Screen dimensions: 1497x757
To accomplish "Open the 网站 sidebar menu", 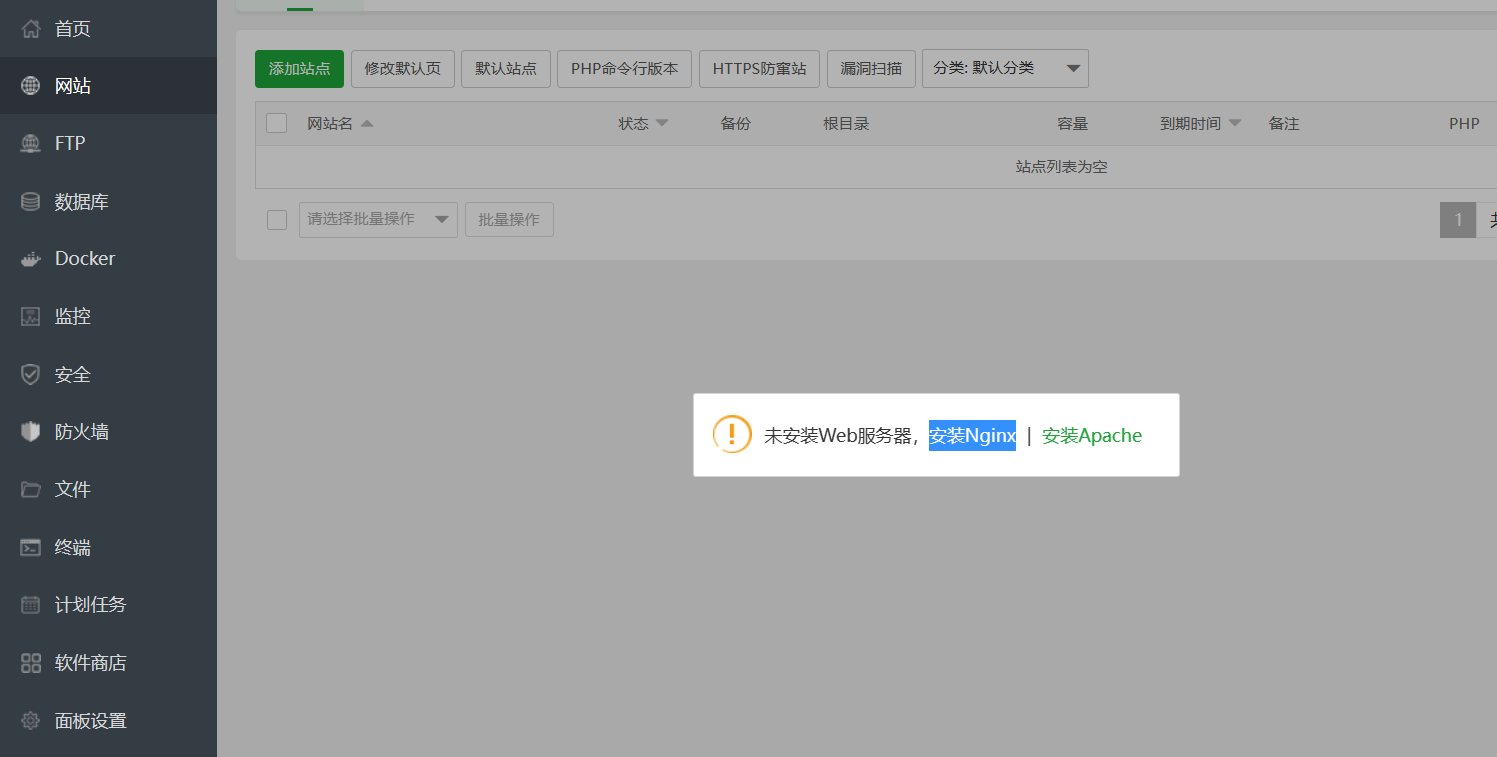I will (x=108, y=86).
